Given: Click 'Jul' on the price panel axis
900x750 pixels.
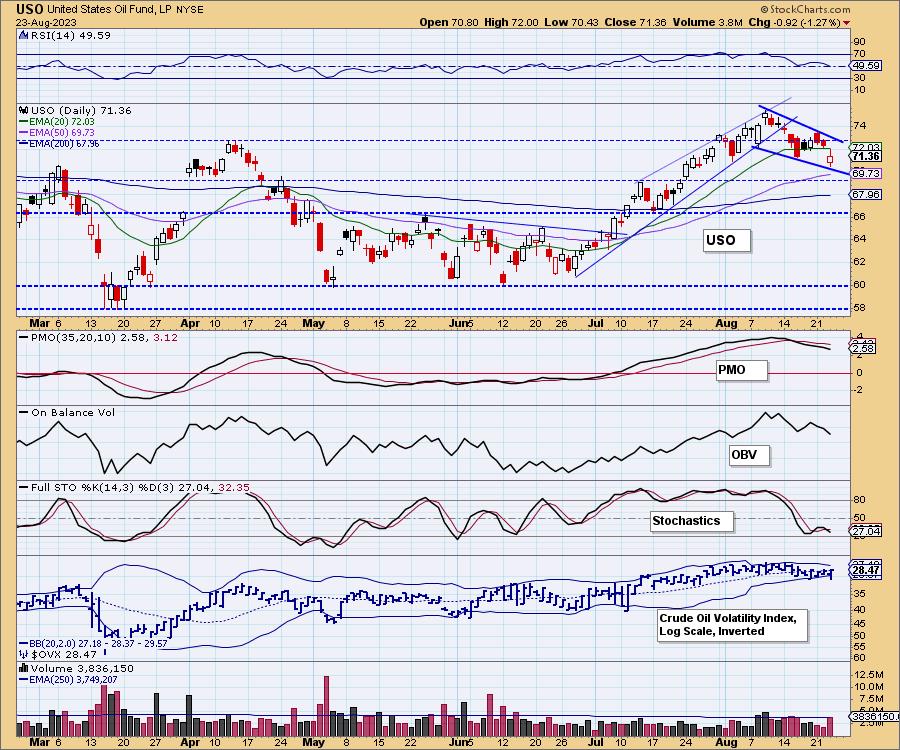Looking at the screenshot, I should [596, 323].
